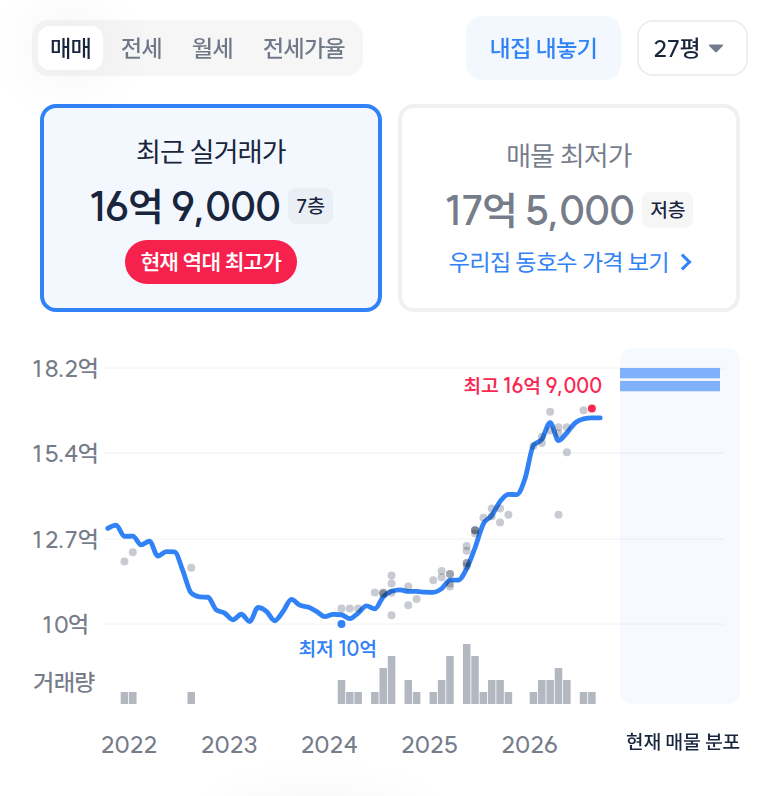Click the red highest price dot on chart
The width and height of the screenshot is (780, 796).
point(592,409)
